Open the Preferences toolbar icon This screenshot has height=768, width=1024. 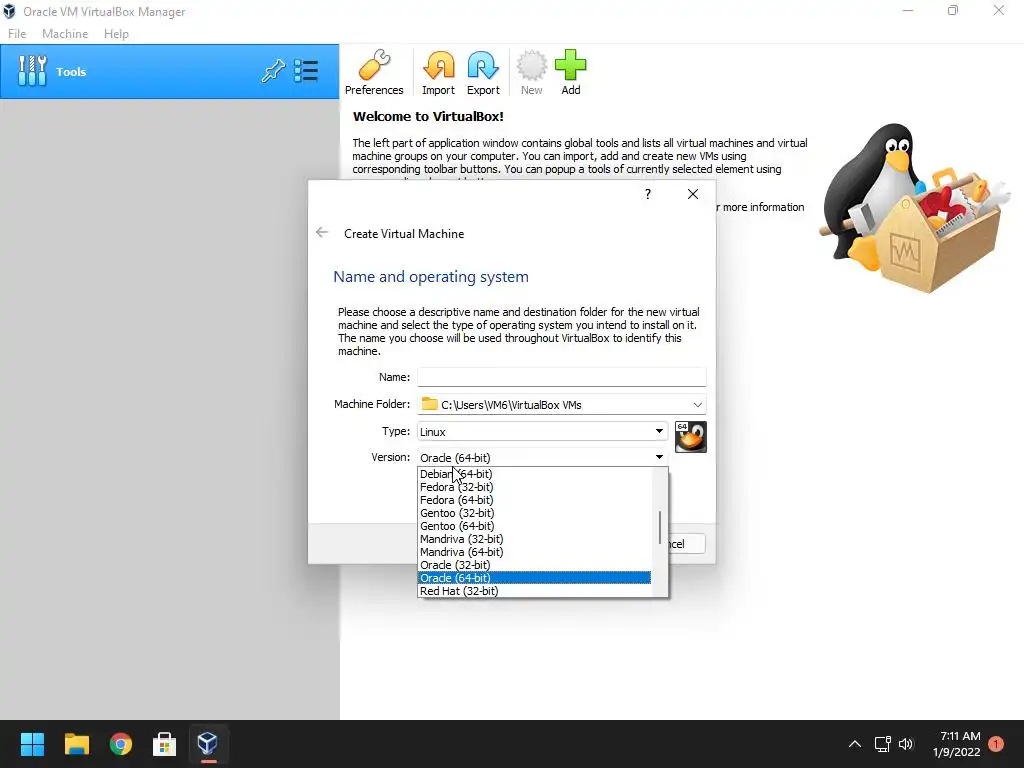coord(374,72)
